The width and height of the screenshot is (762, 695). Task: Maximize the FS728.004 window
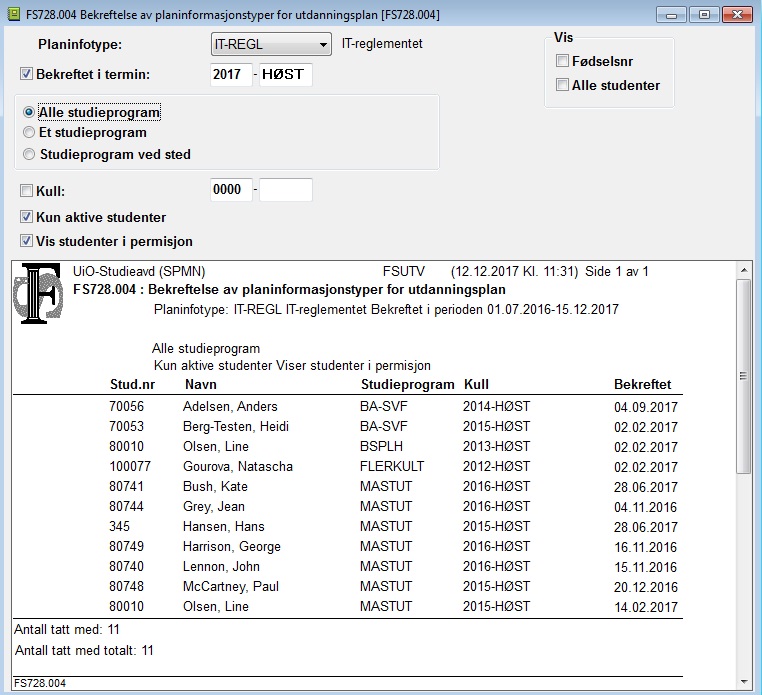[704, 15]
